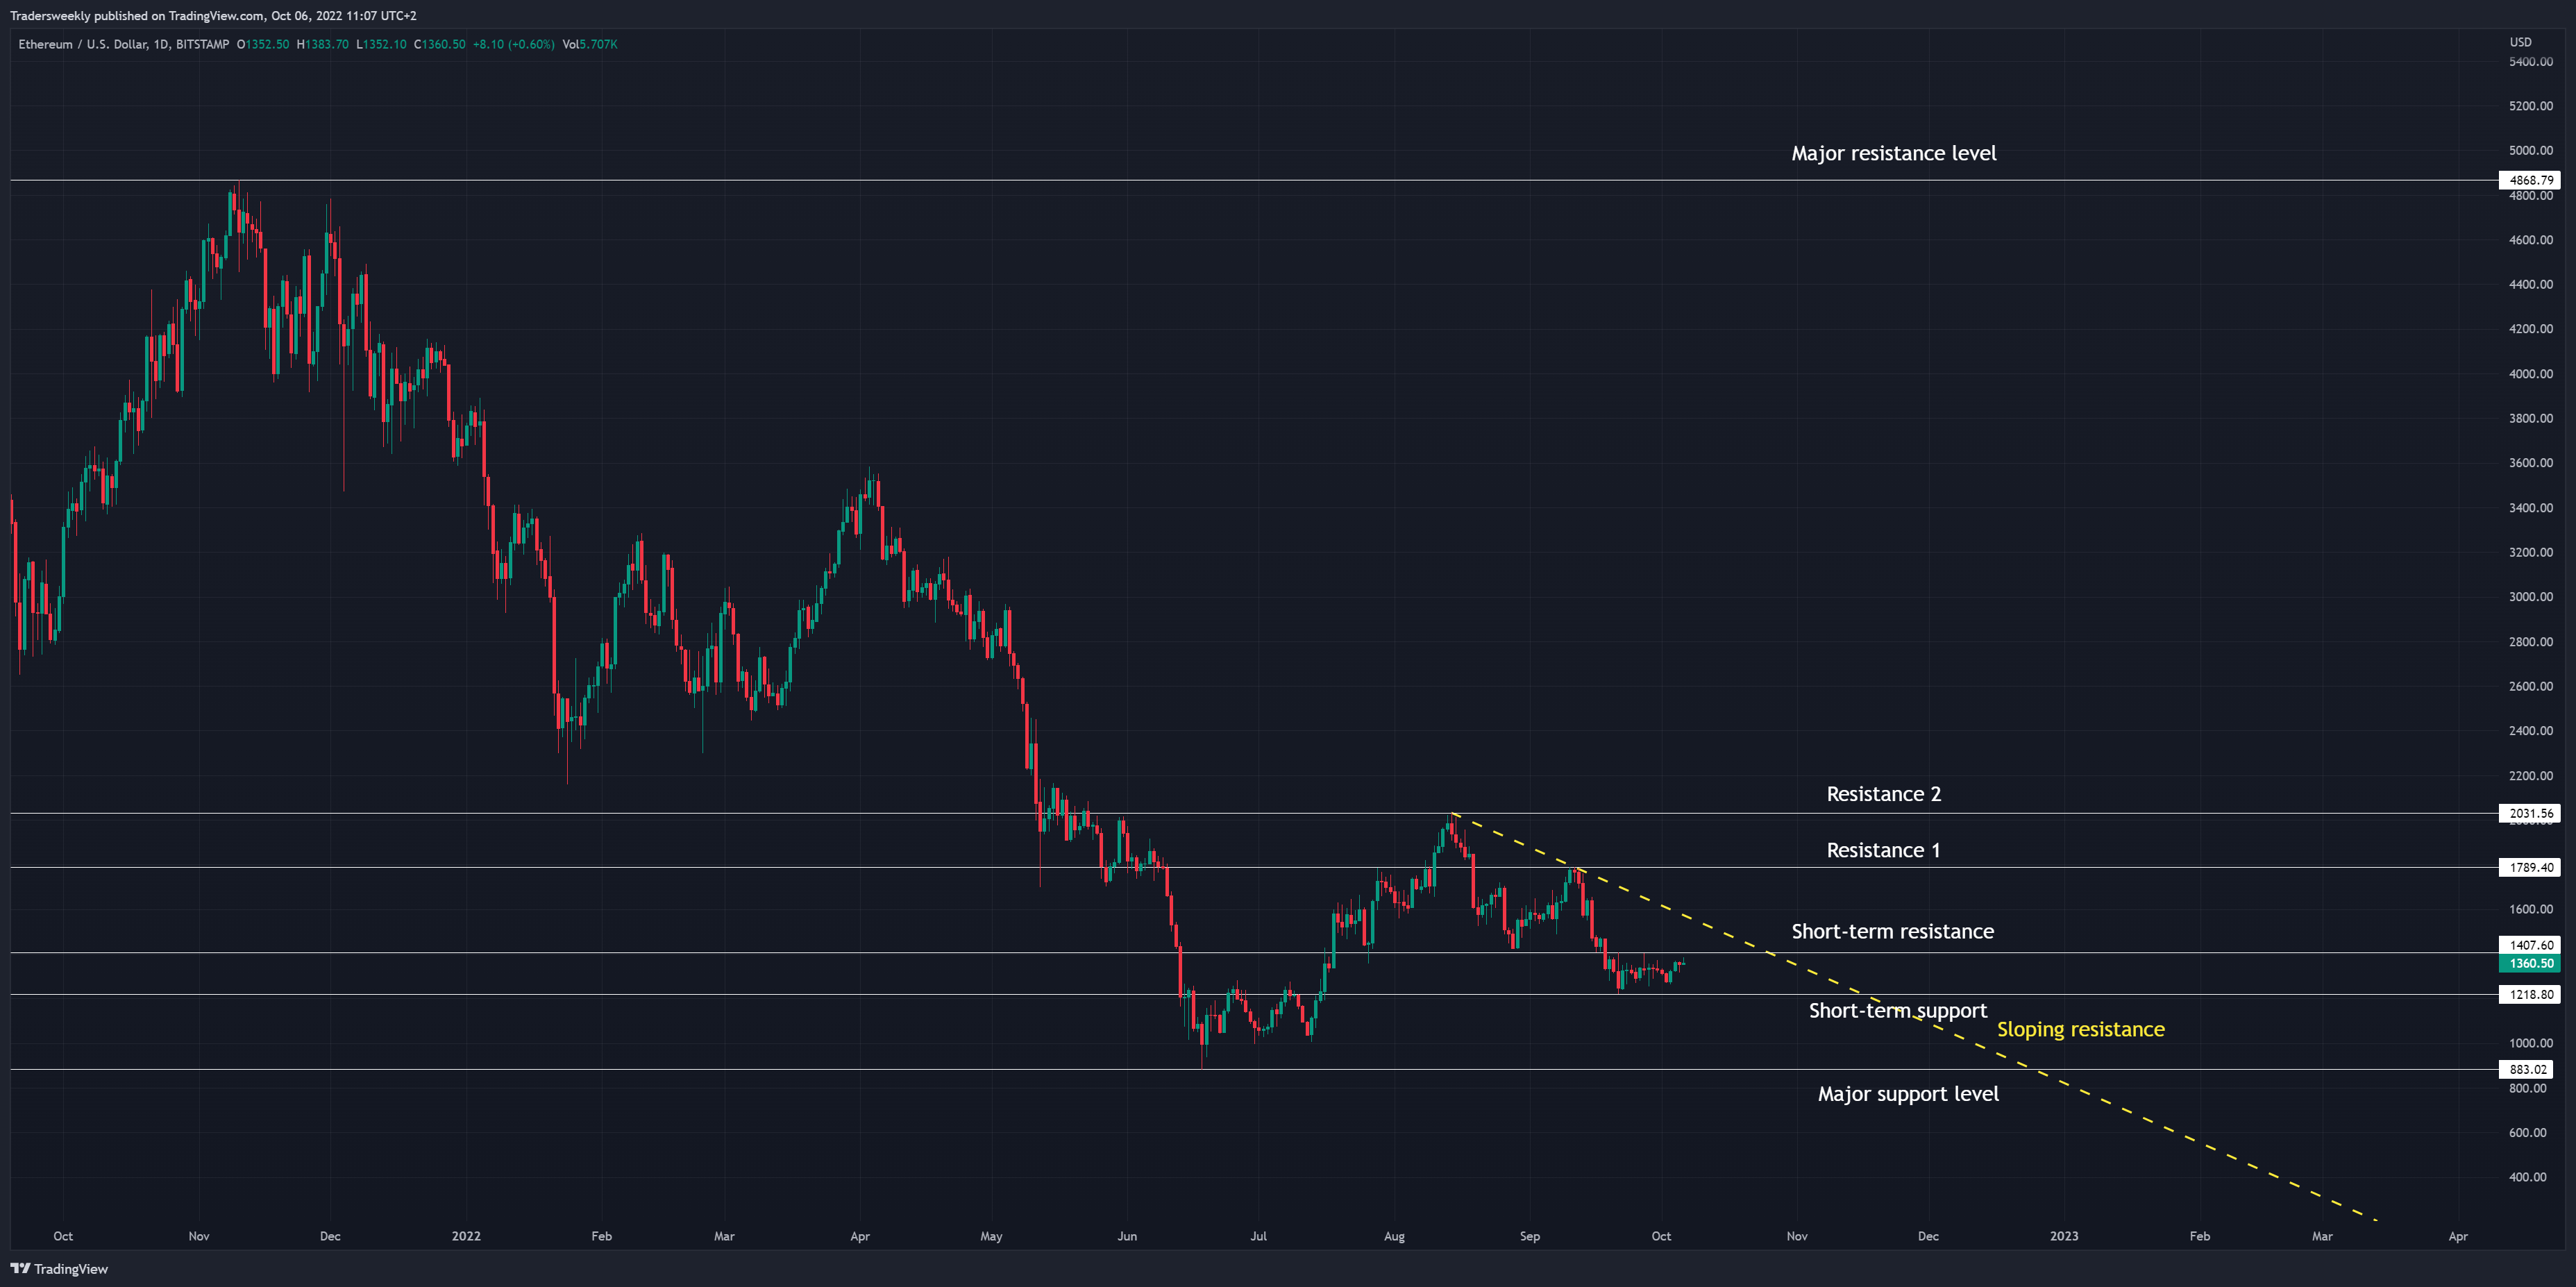Screen dimensions: 2576x1287
Task: Click the Vol 5.707K value
Action: pyautogui.click(x=590, y=44)
